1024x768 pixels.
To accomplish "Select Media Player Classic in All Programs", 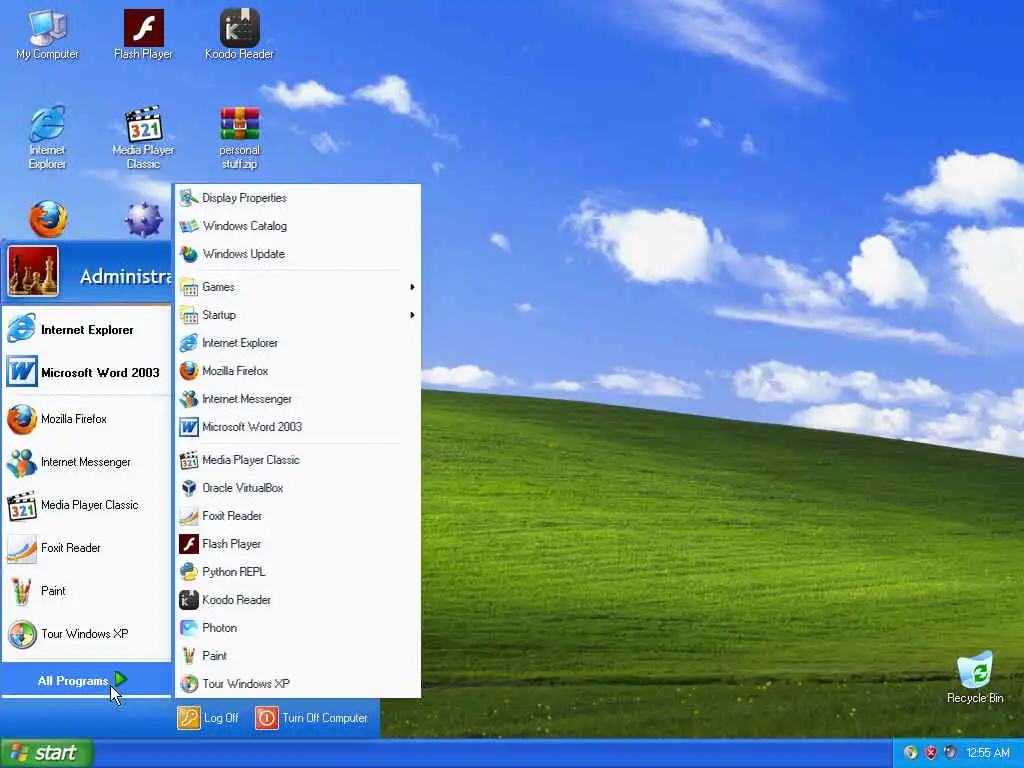I will click(x=297, y=460).
